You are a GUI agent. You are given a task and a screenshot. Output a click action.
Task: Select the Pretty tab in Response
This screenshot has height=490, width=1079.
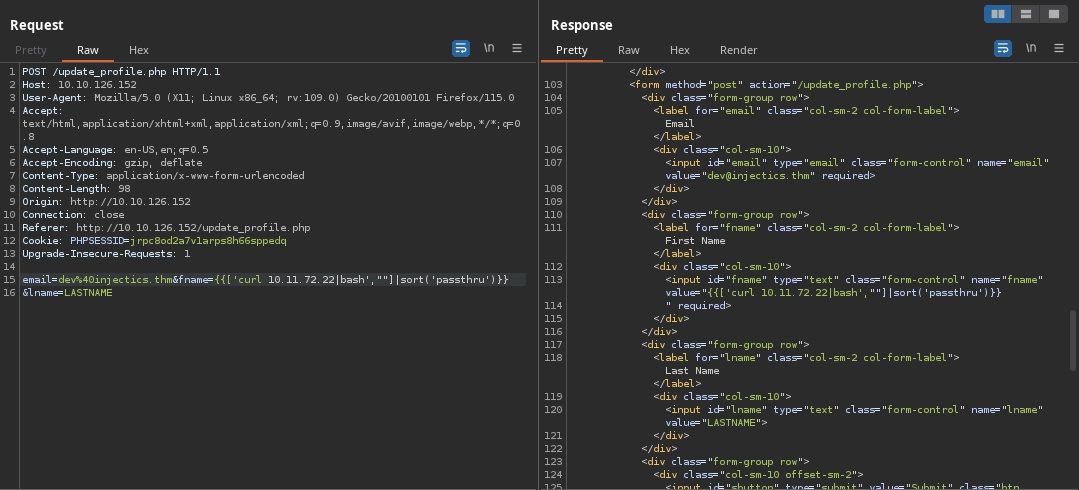coord(571,50)
